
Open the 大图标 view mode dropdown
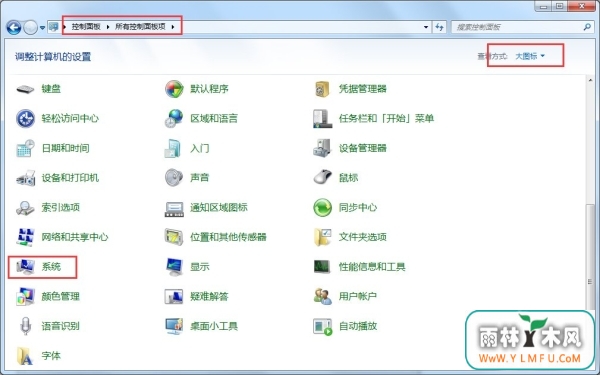[530, 56]
